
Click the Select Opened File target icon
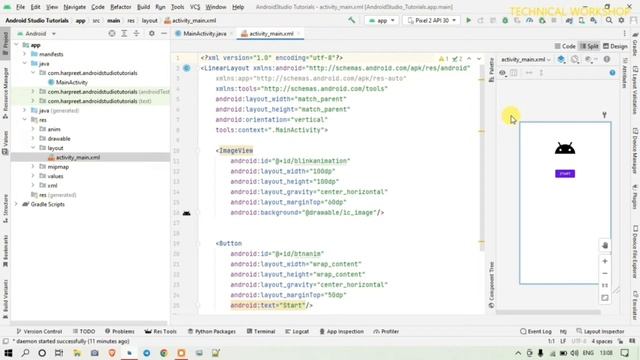coord(111,33)
